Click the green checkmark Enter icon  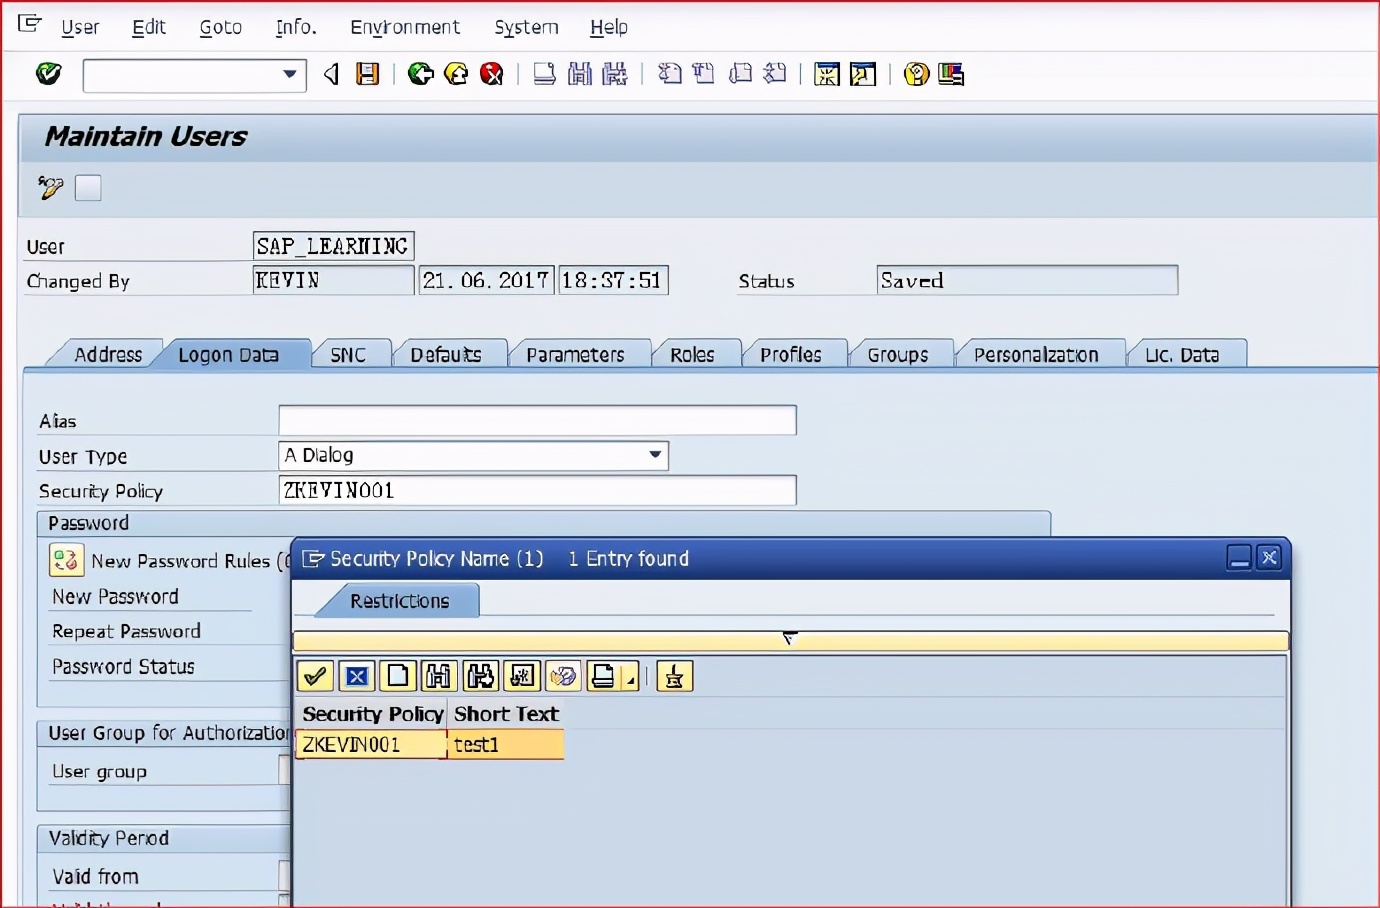(48, 74)
